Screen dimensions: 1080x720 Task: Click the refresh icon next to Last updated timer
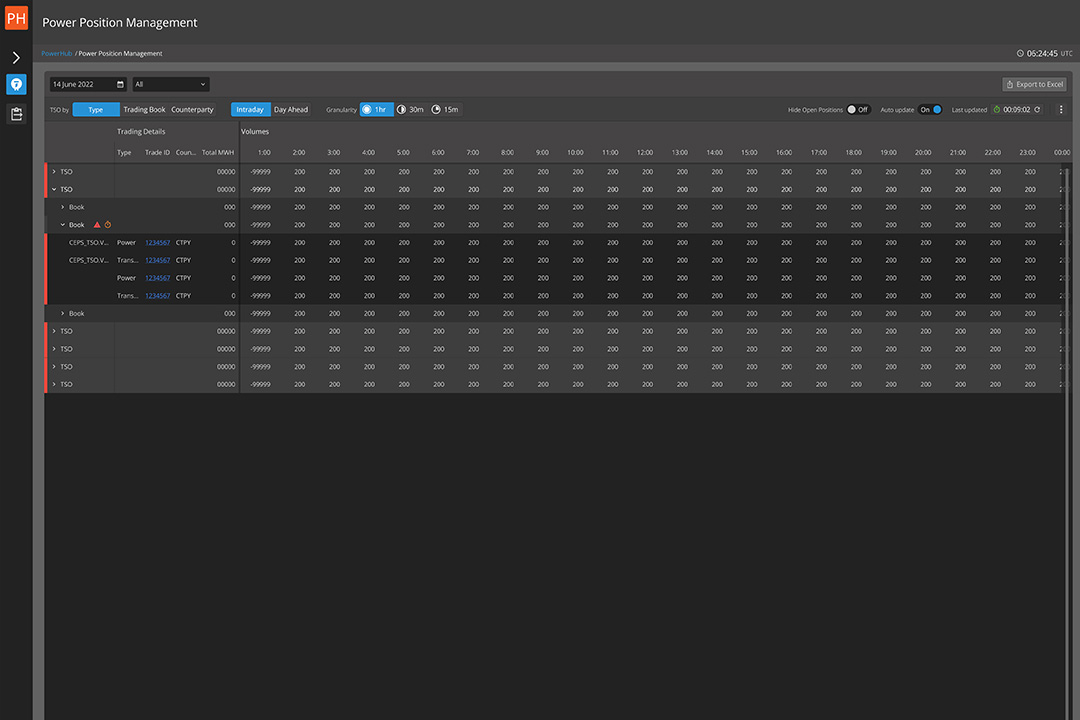click(1037, 110)
